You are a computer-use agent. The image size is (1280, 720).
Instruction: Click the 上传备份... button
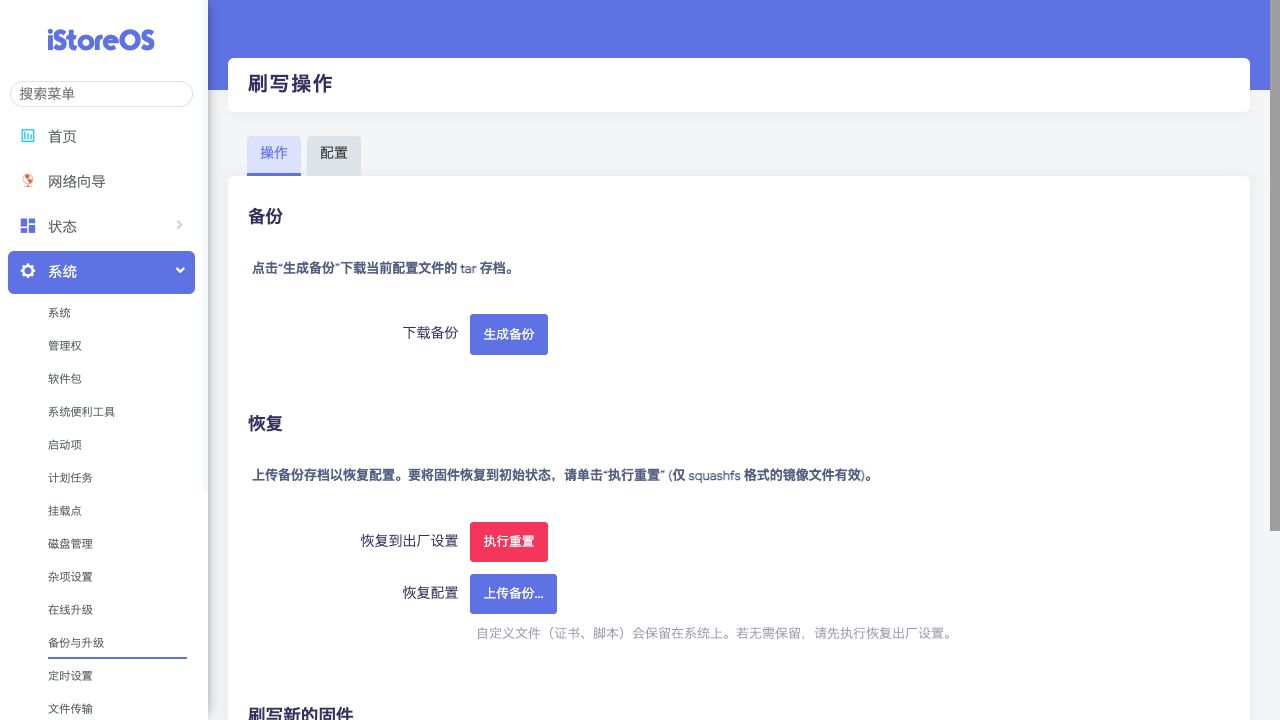pyautogui.click(x=513, y=594)
